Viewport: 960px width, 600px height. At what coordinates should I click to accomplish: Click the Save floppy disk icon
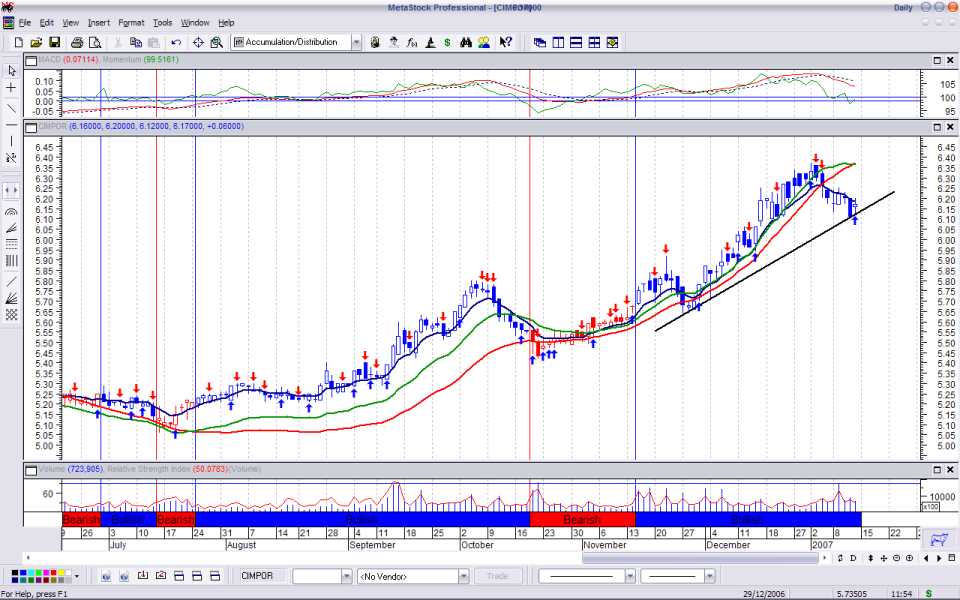pos(54,43)
